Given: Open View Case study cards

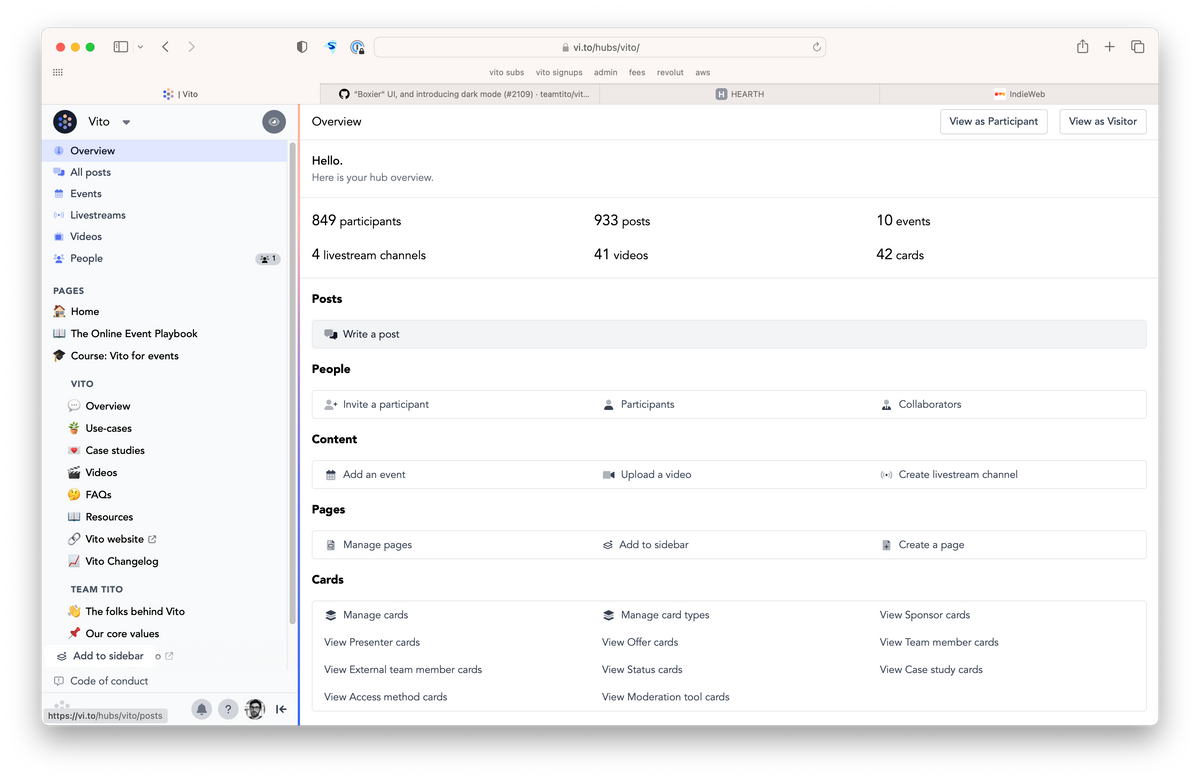Looking at the screenshot, I should point(931,670).
